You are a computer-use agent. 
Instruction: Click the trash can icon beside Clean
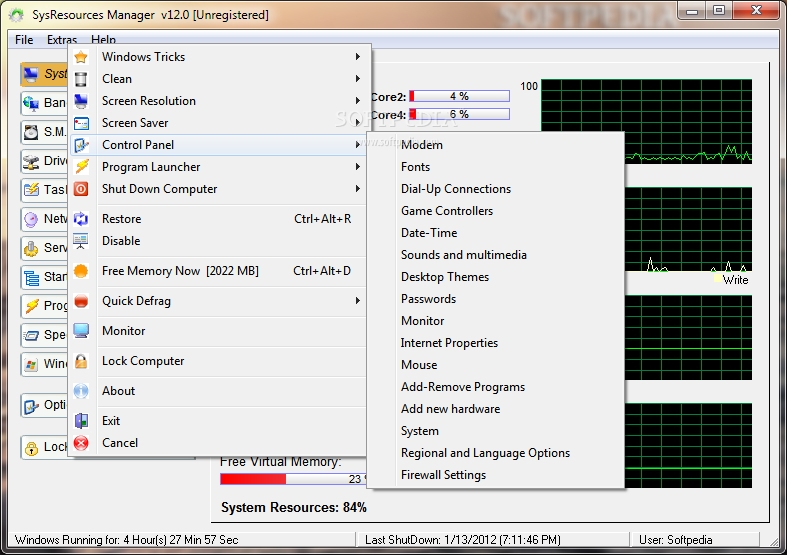tap(81, 79)
